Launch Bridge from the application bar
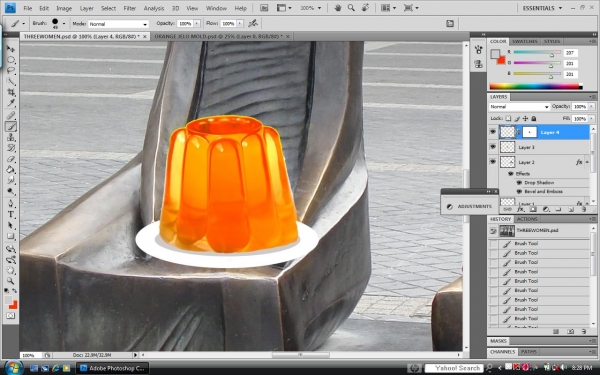This screenshot has width=600, height=375. (264, 8)
